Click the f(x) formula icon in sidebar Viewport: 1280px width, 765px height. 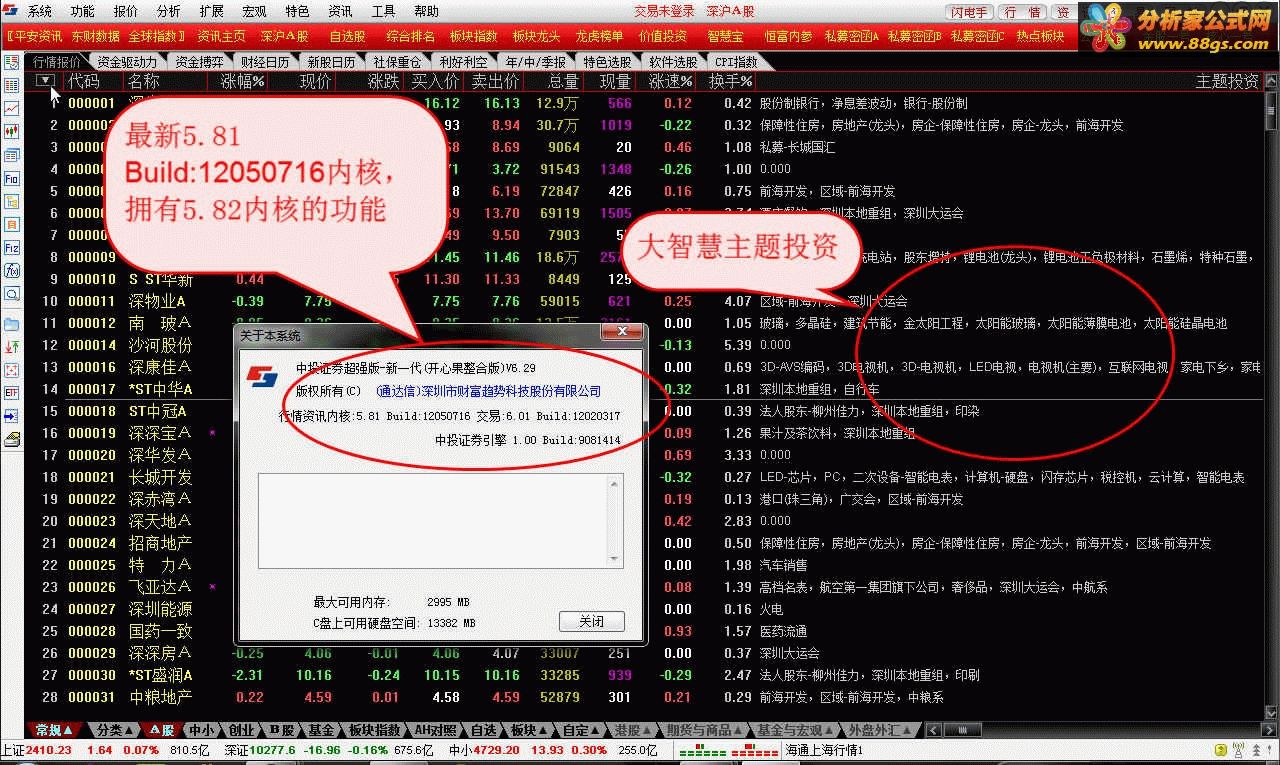tap(11, 270)
